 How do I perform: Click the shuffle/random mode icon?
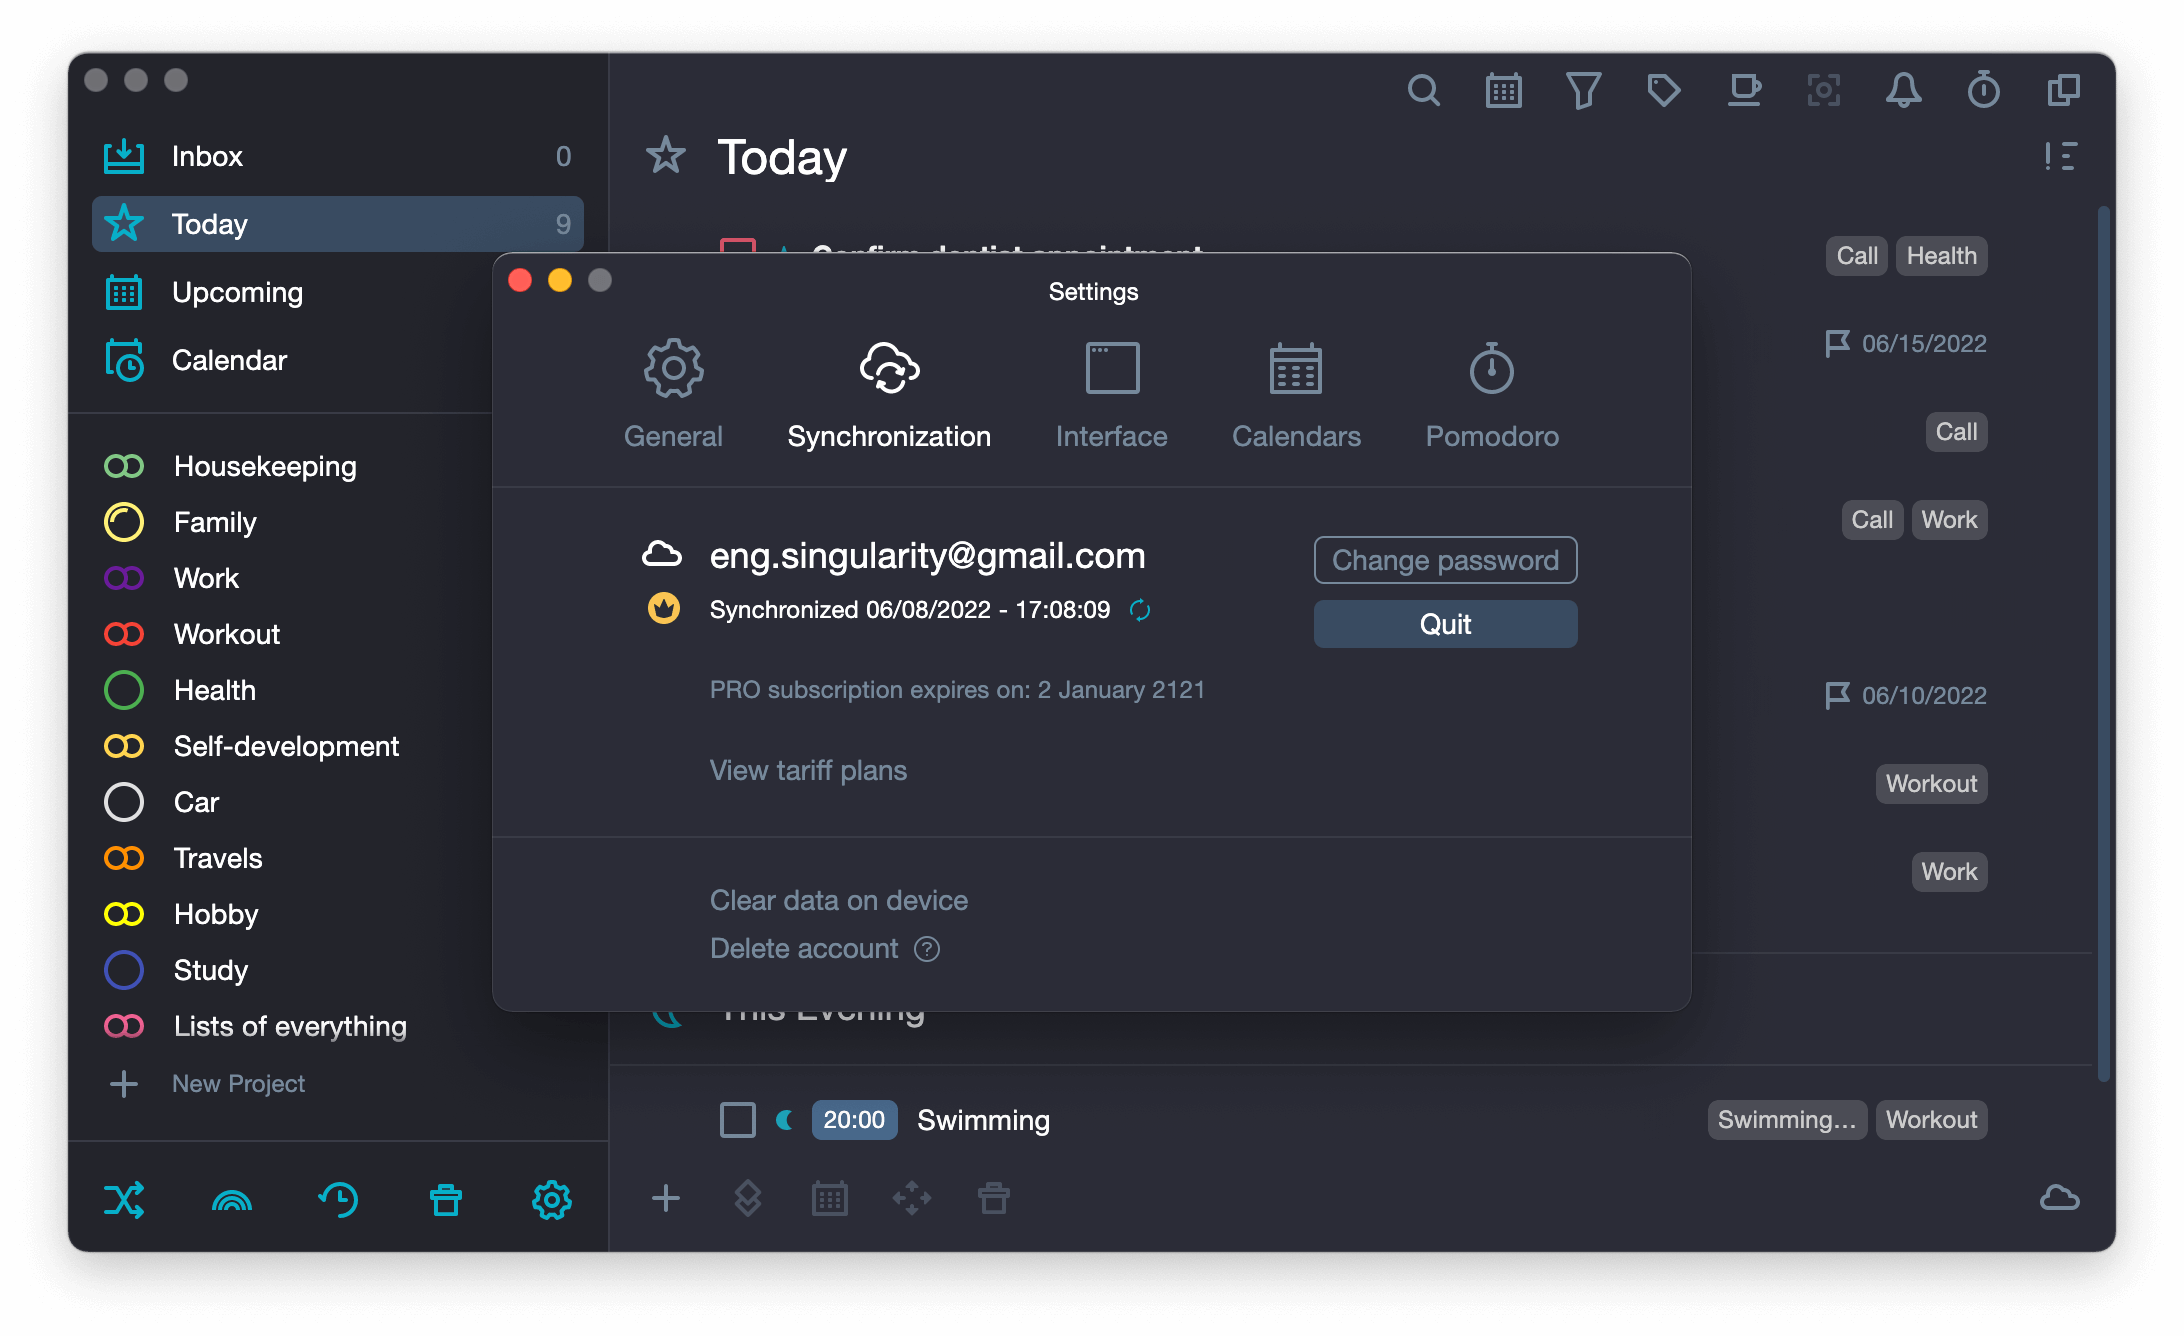pyautogui.click(x=125, y=1199)
